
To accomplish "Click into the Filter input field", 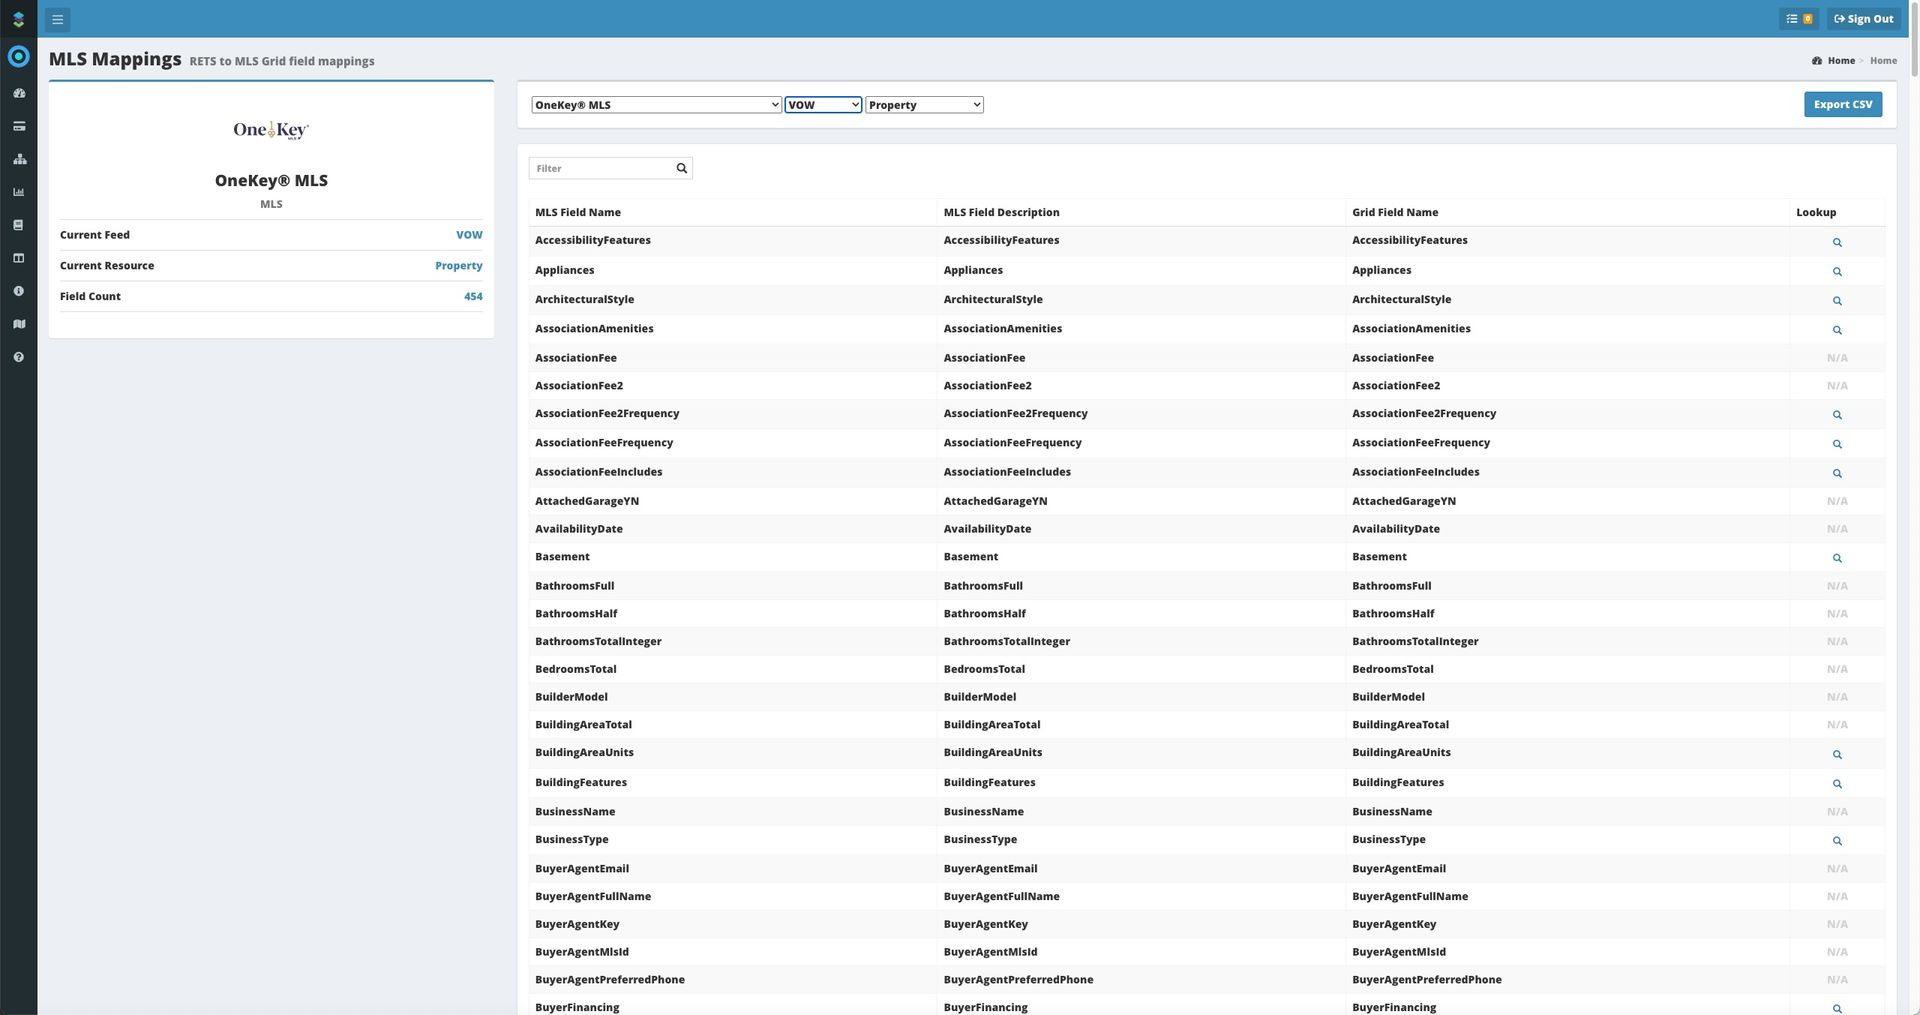I will (x=602, y=168).
